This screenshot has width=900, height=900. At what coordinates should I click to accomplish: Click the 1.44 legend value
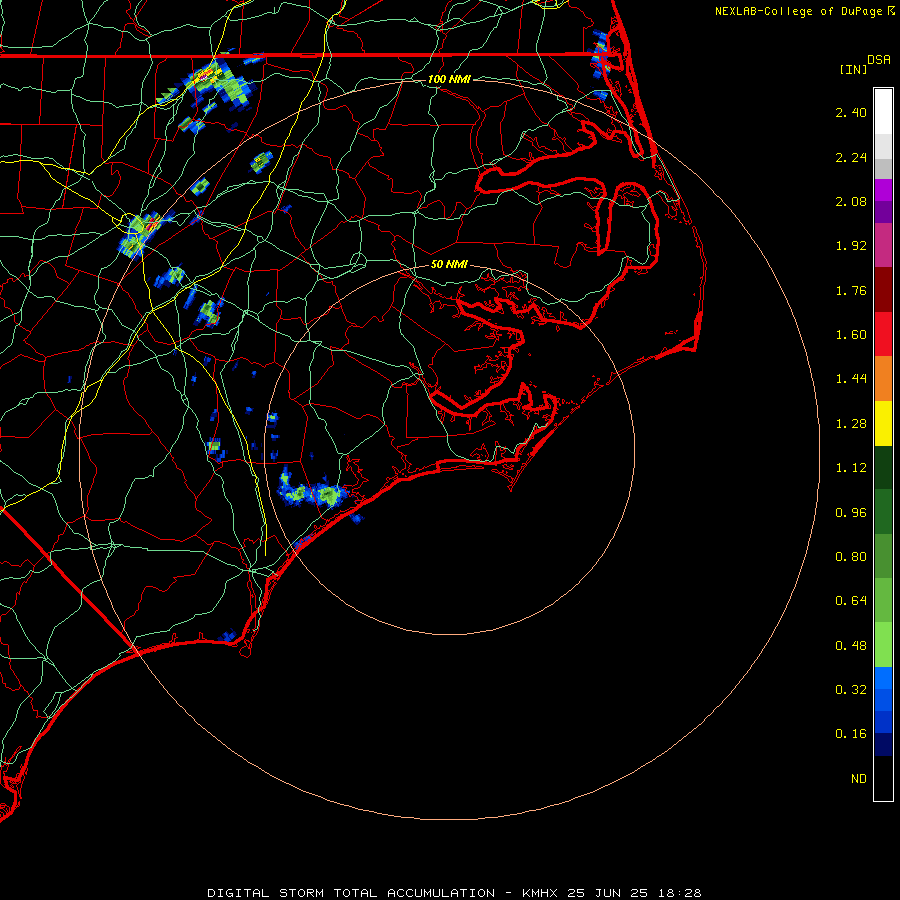pos(851,379)
